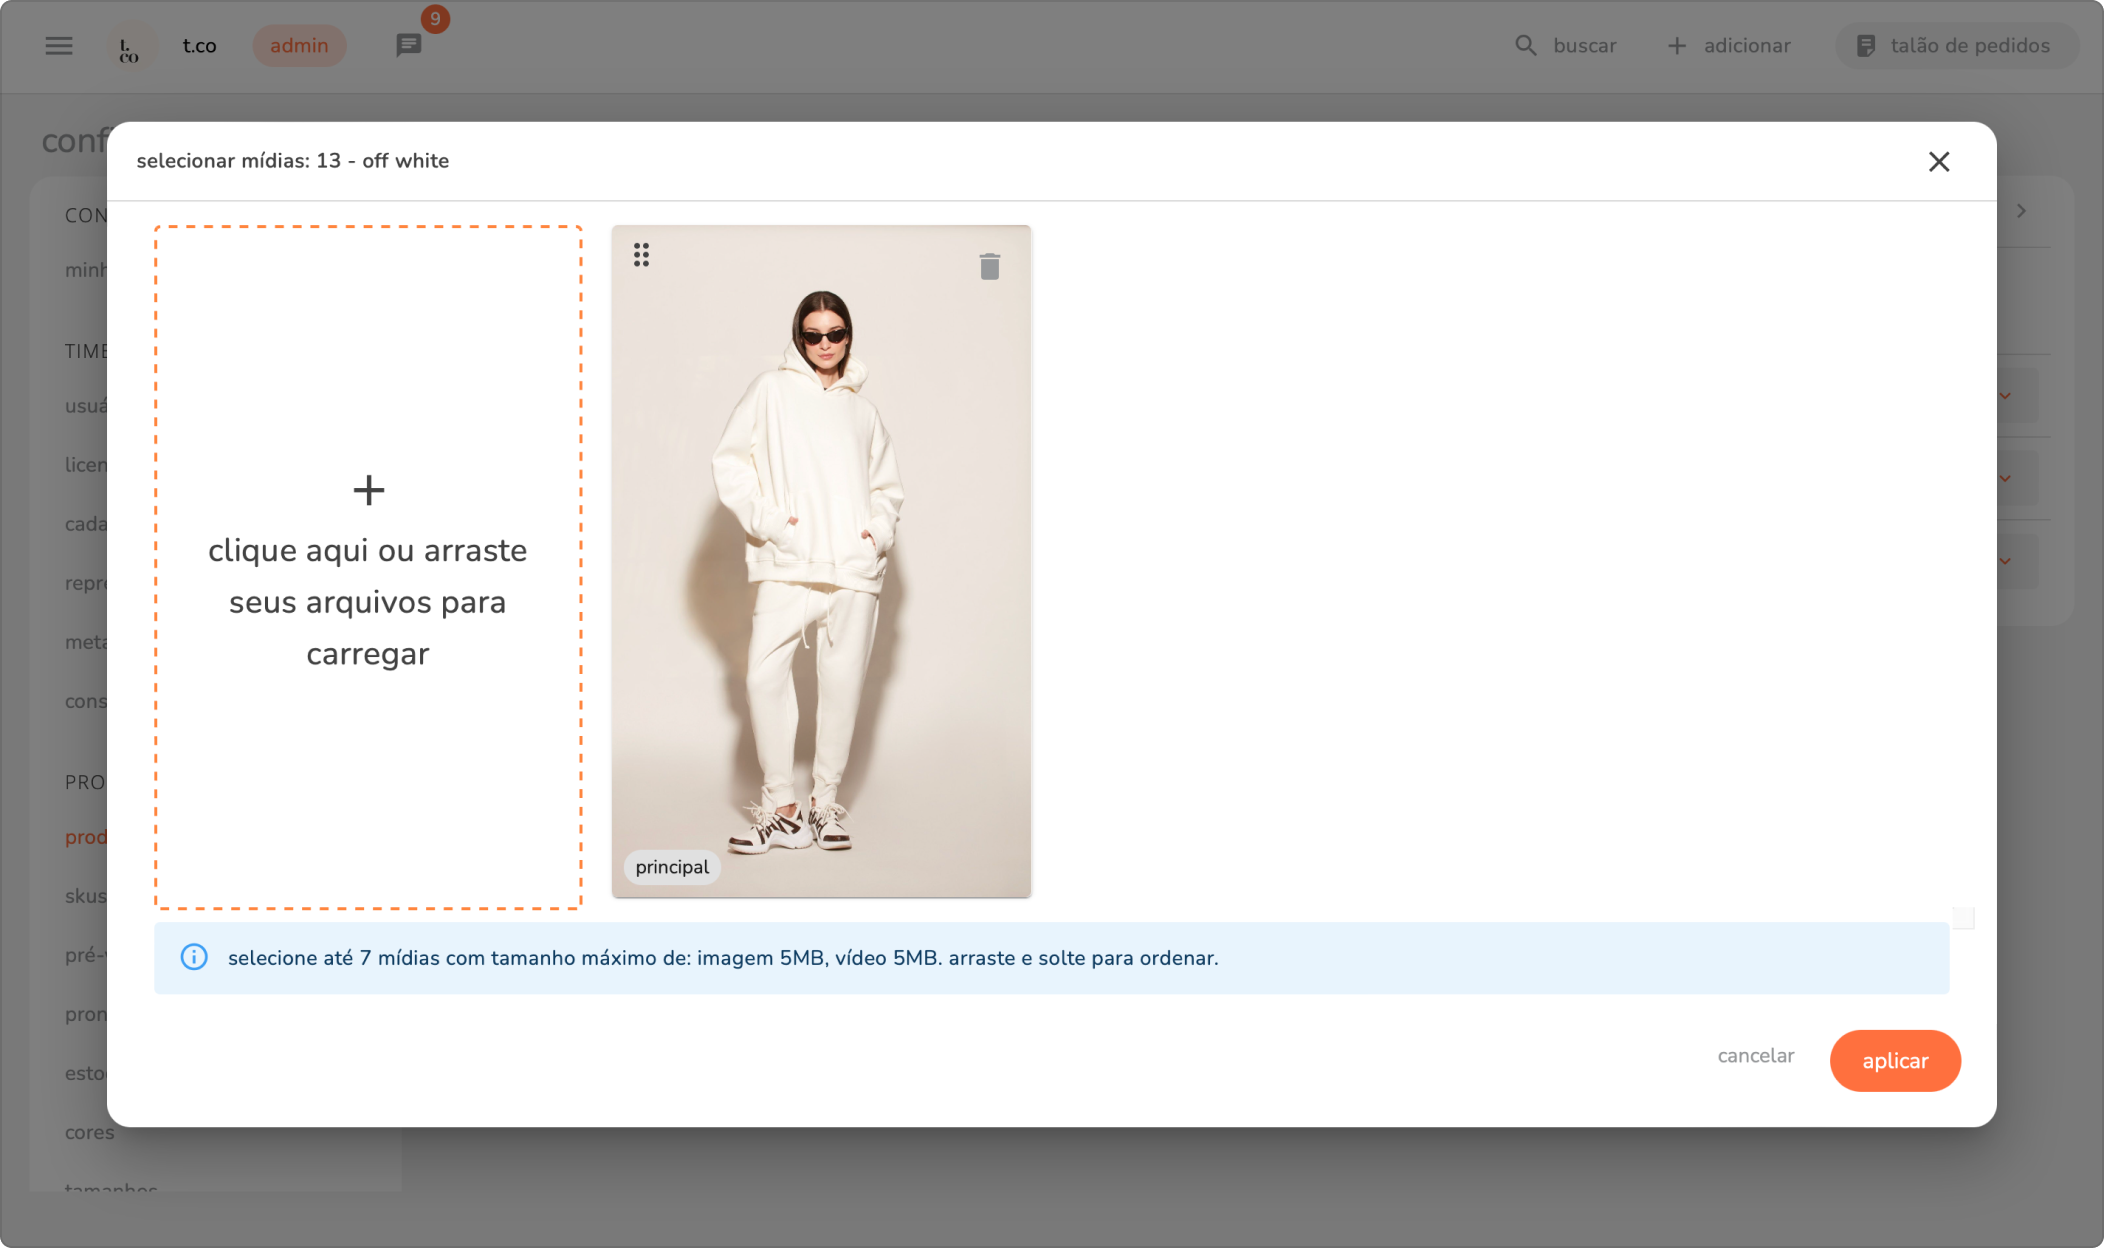Expand the first red chevron dropdown

click(2005, 396)
